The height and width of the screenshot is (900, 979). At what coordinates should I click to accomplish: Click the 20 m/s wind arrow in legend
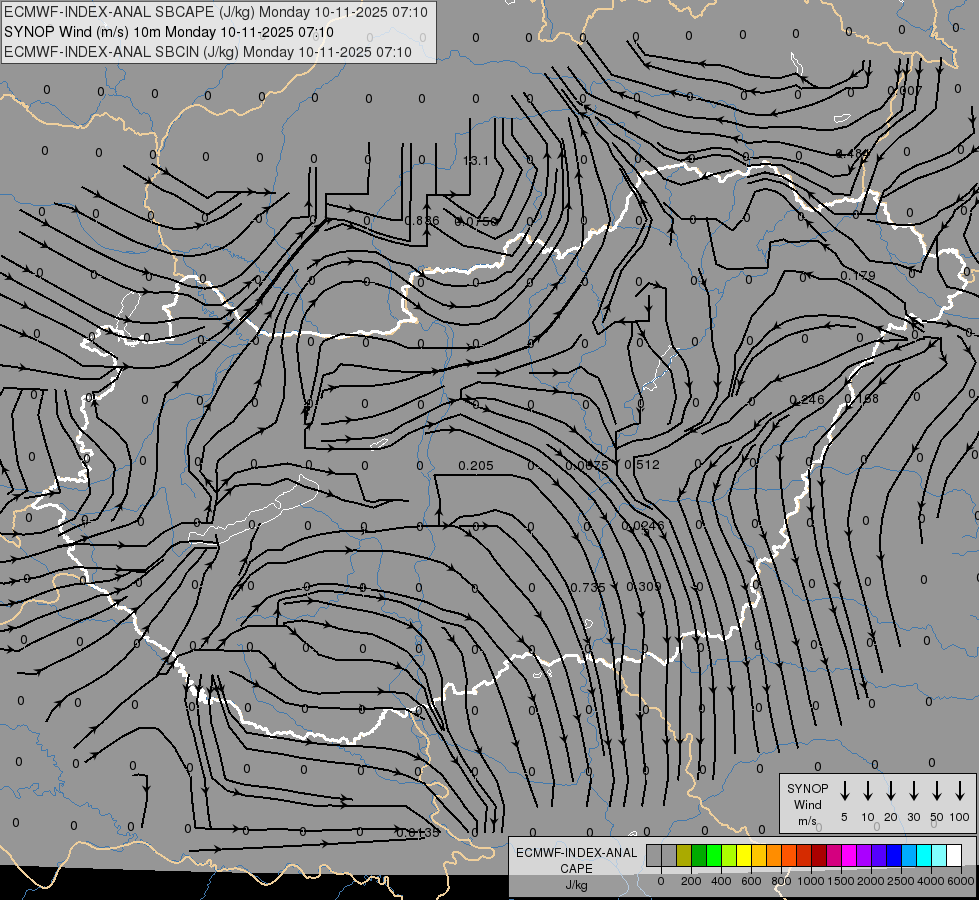point(891,790)
